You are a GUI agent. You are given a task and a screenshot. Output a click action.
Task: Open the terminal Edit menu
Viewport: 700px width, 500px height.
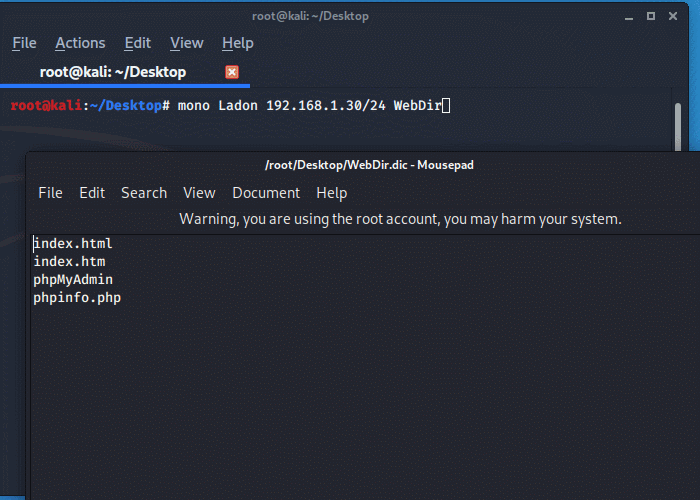tap(138, 43)
